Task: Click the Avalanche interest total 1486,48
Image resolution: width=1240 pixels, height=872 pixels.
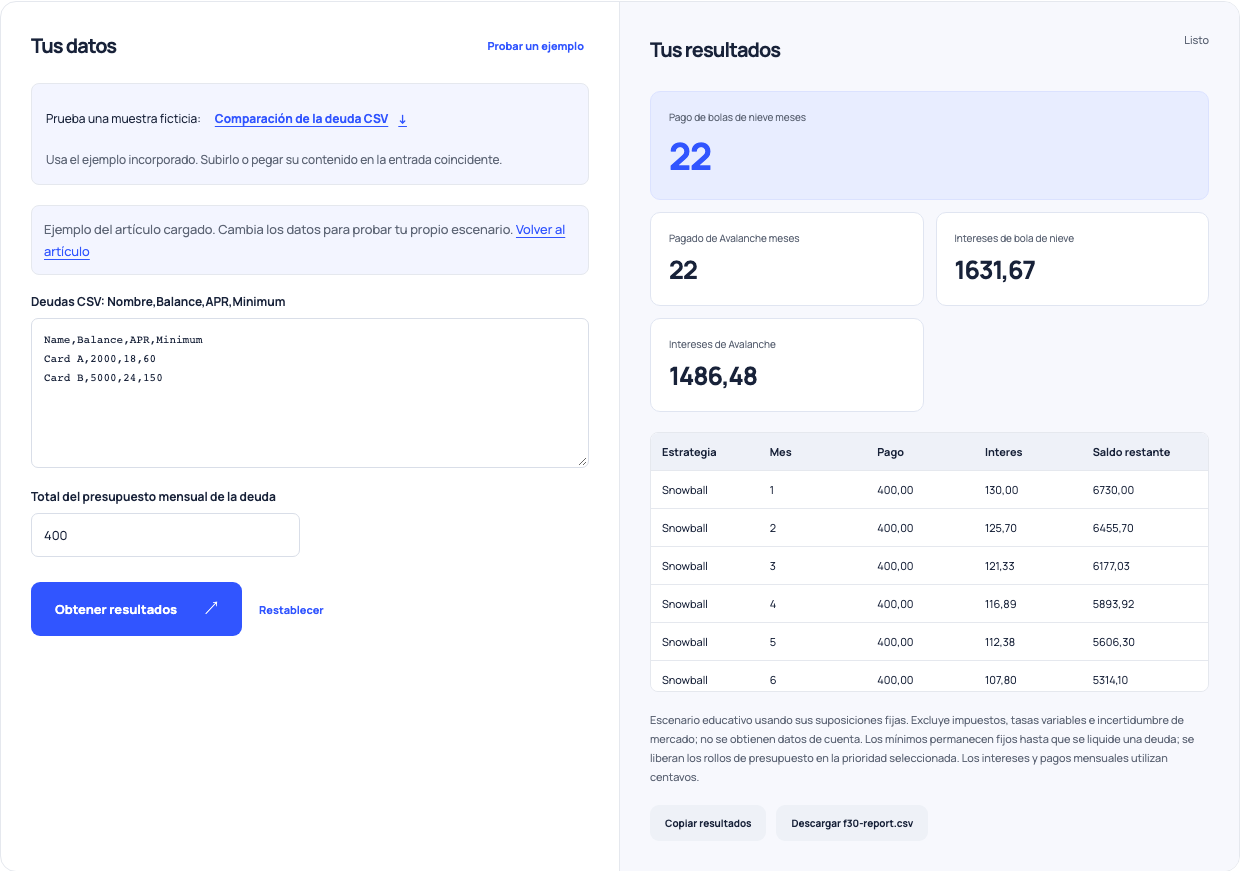Action: coord(713,376)
